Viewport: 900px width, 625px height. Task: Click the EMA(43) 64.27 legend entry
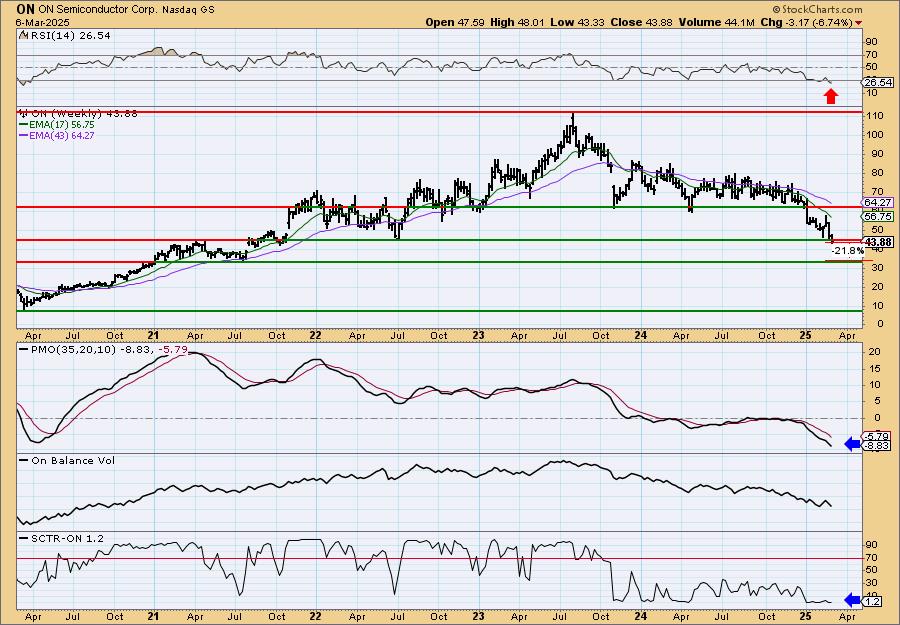pos(56,135)
